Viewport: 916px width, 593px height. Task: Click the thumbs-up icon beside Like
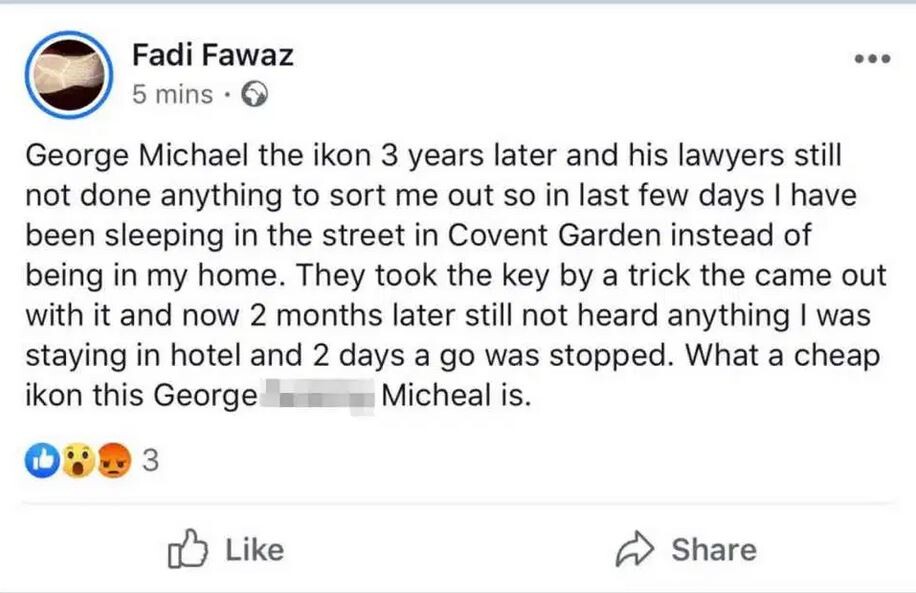point(186,548)
